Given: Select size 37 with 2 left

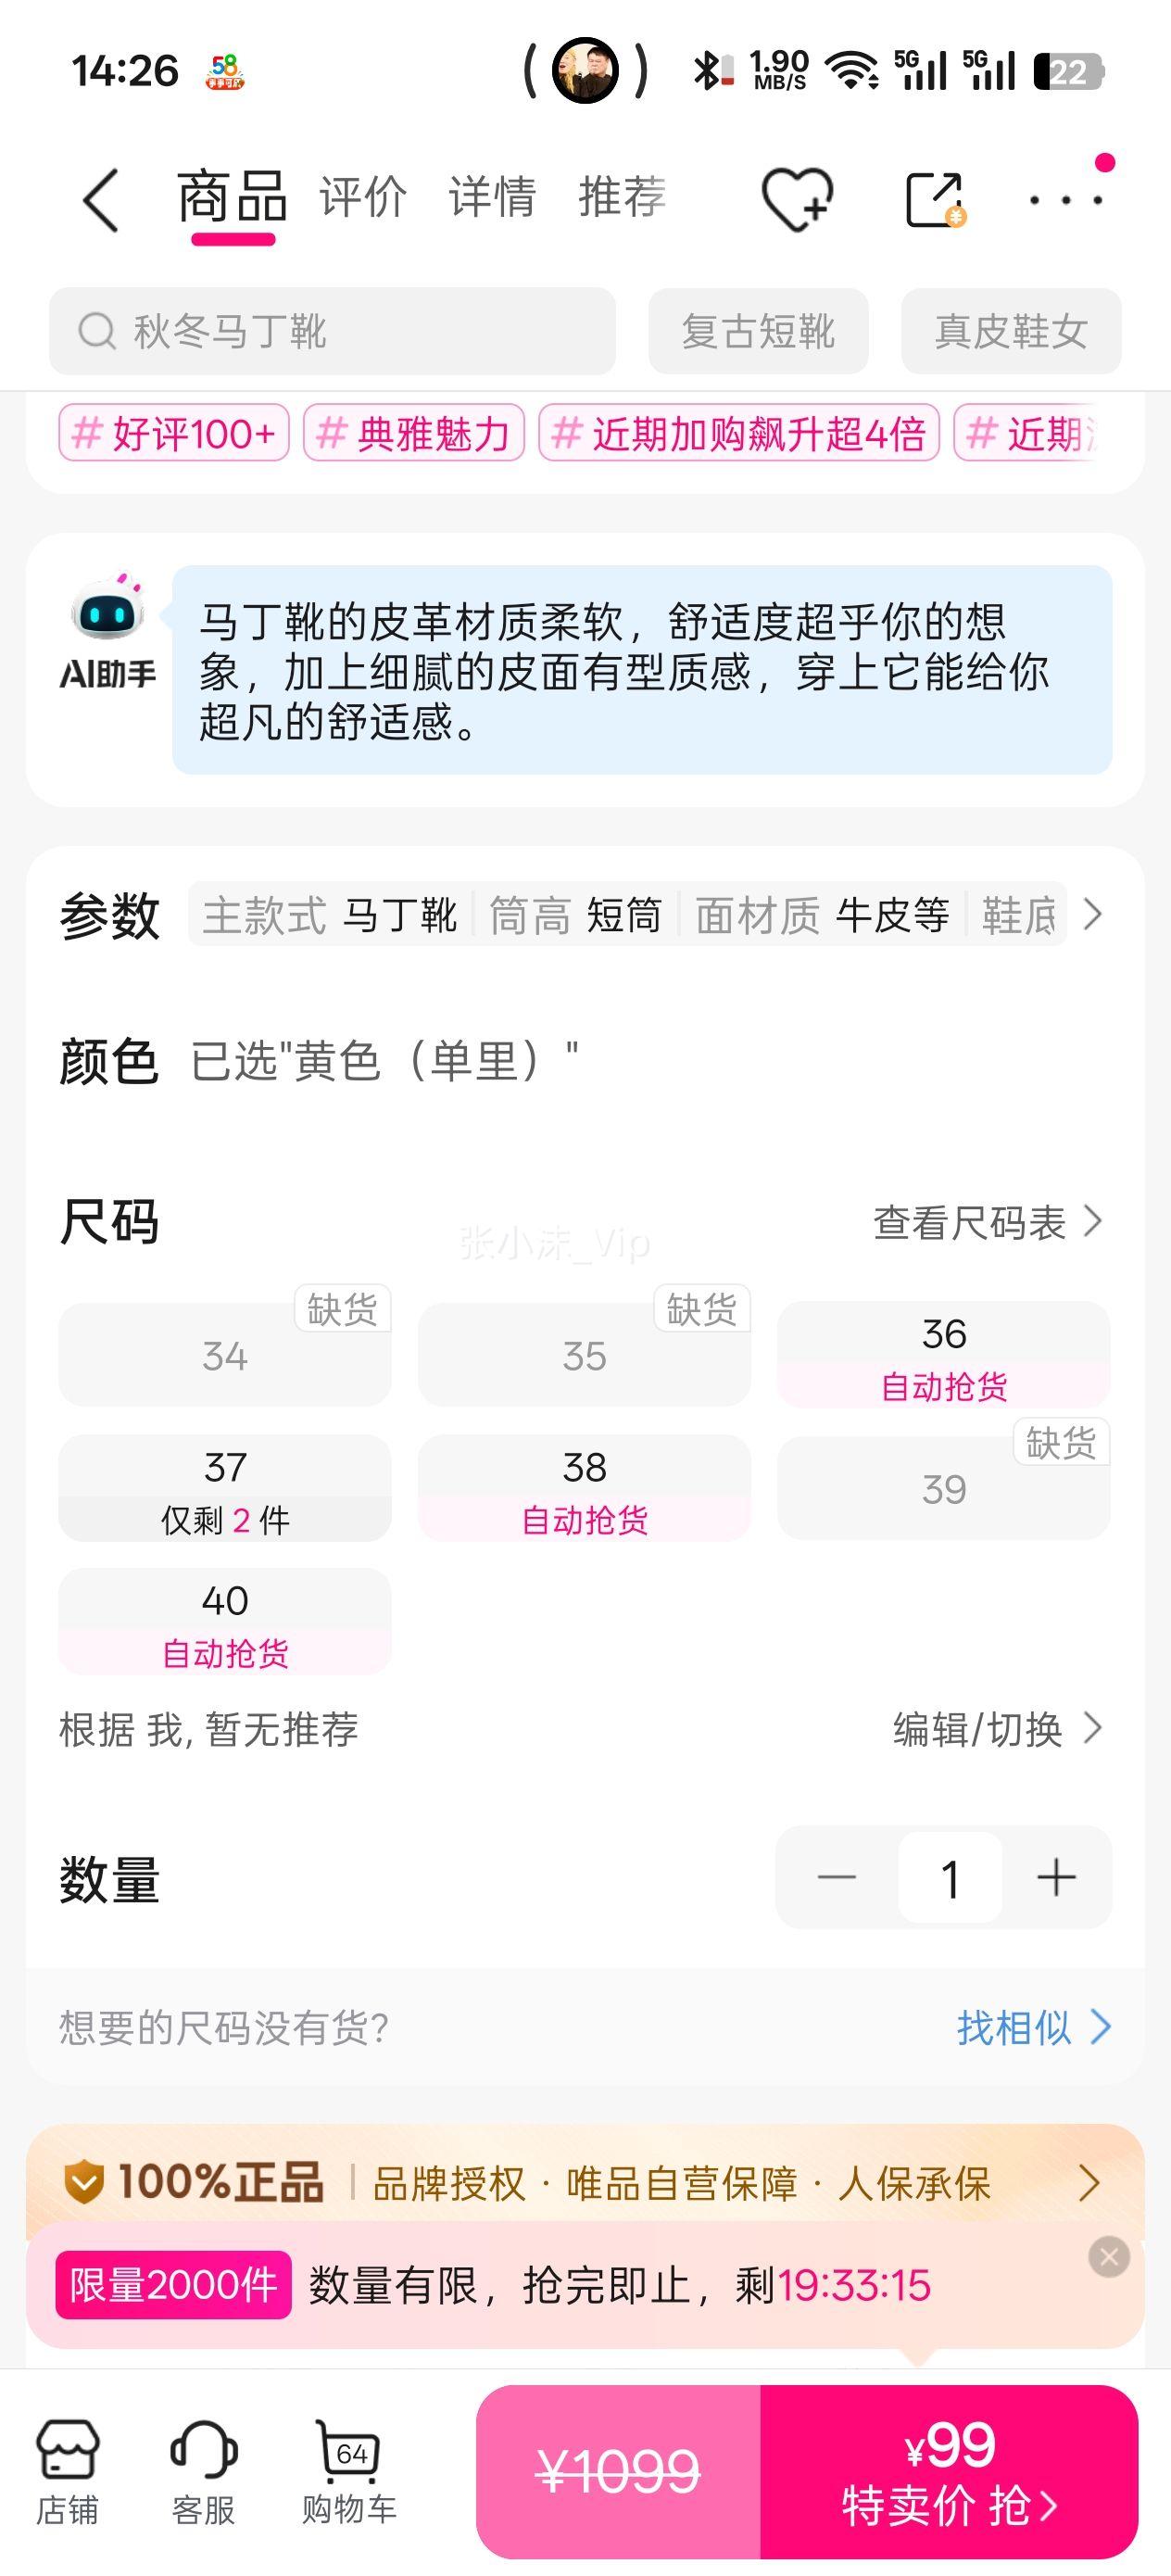Looking at the screenshot, I should coord(225,1489).
